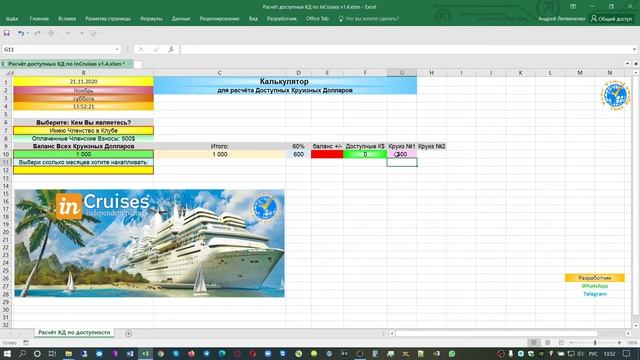
Task: Click the 'Круиз №2' header cell
Action: pos(431,146)
